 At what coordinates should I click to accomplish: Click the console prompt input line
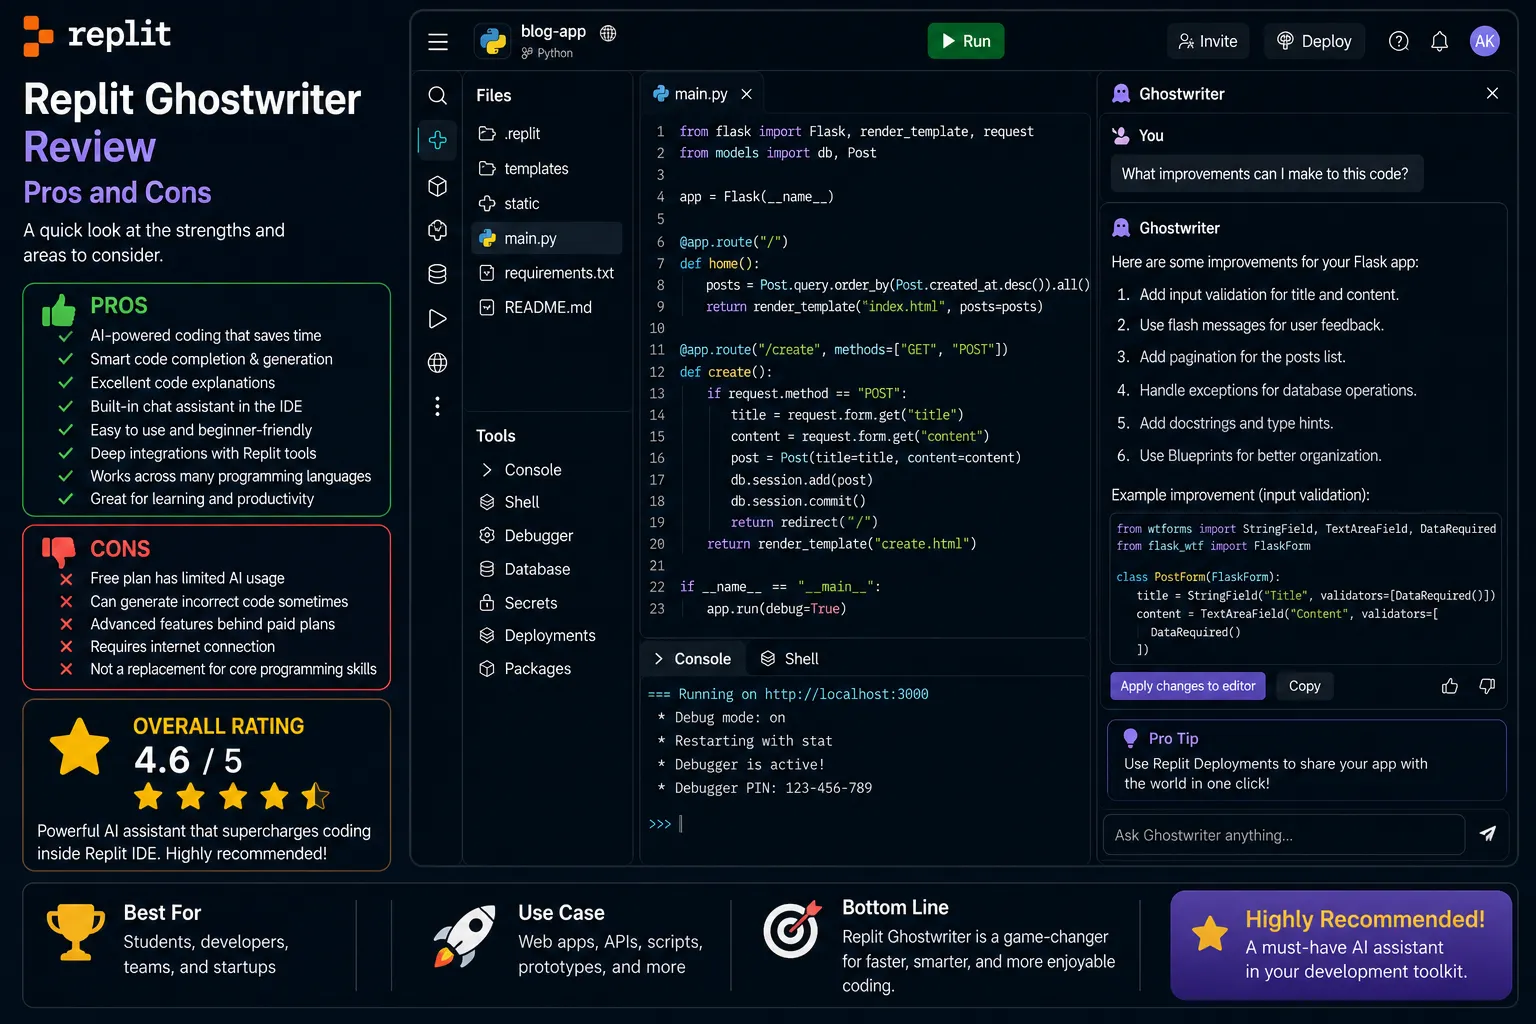(863, 824)
